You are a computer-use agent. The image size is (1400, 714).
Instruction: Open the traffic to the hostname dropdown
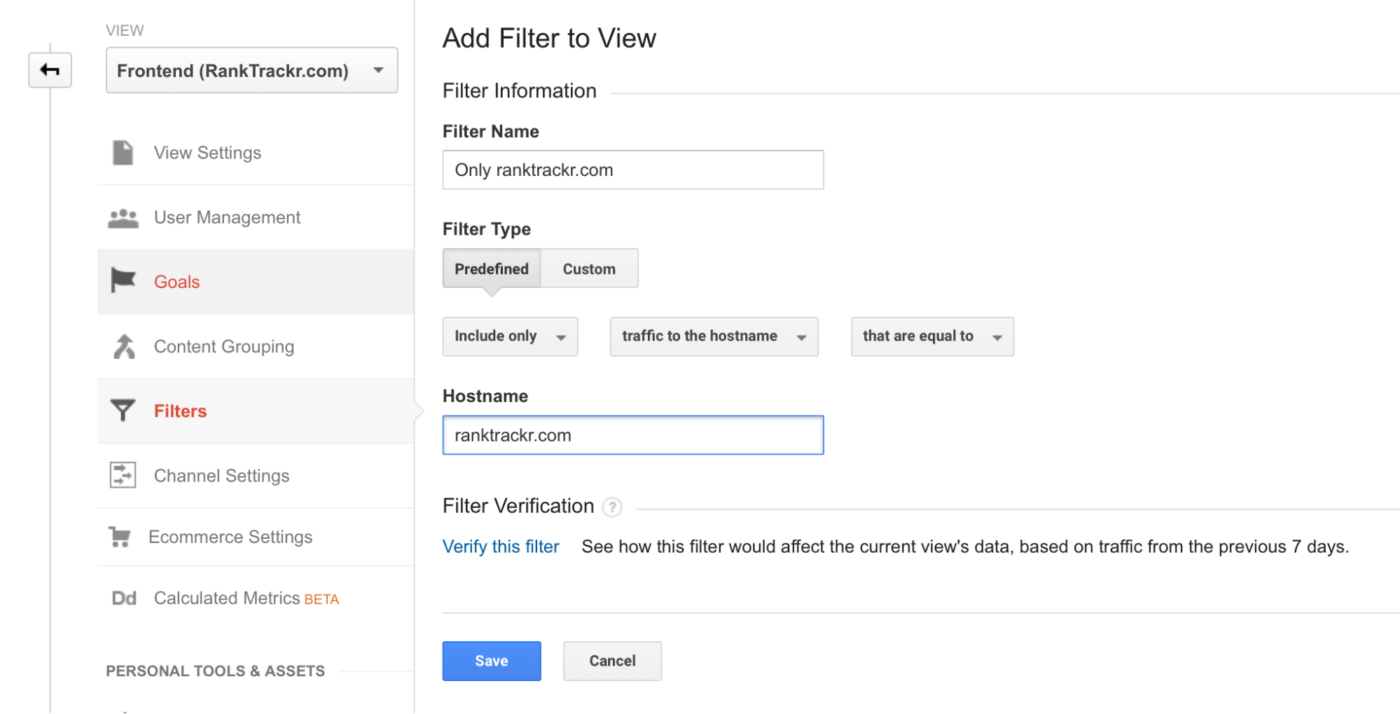(714, 337)
